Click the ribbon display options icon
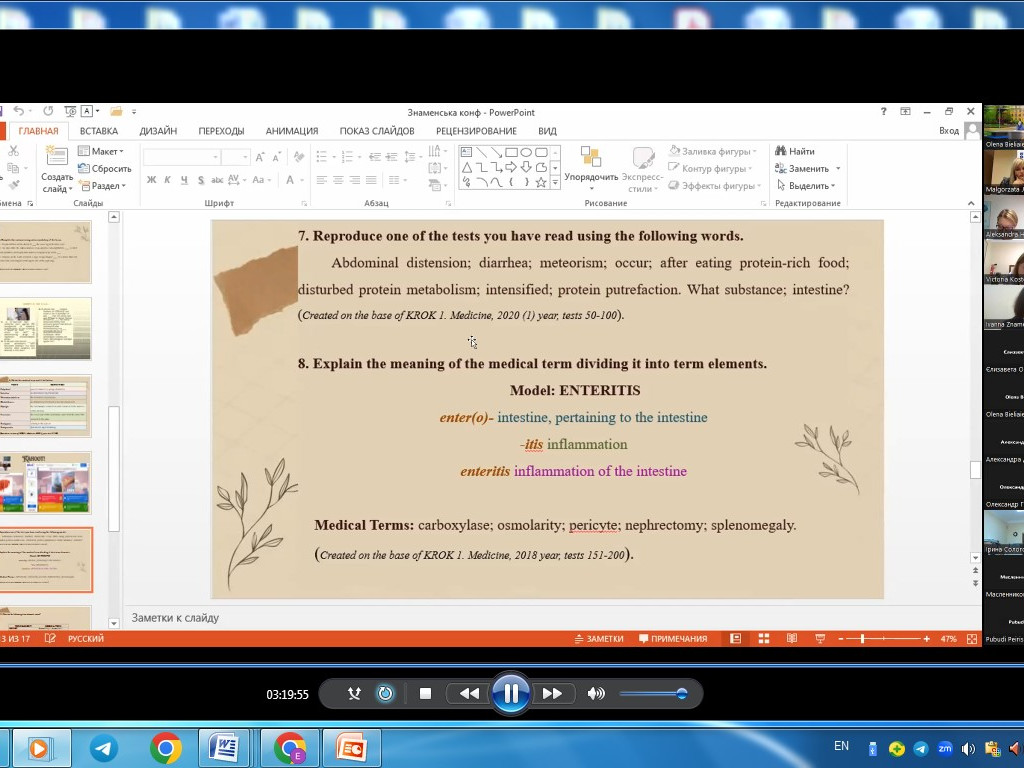 pos(905,112)
